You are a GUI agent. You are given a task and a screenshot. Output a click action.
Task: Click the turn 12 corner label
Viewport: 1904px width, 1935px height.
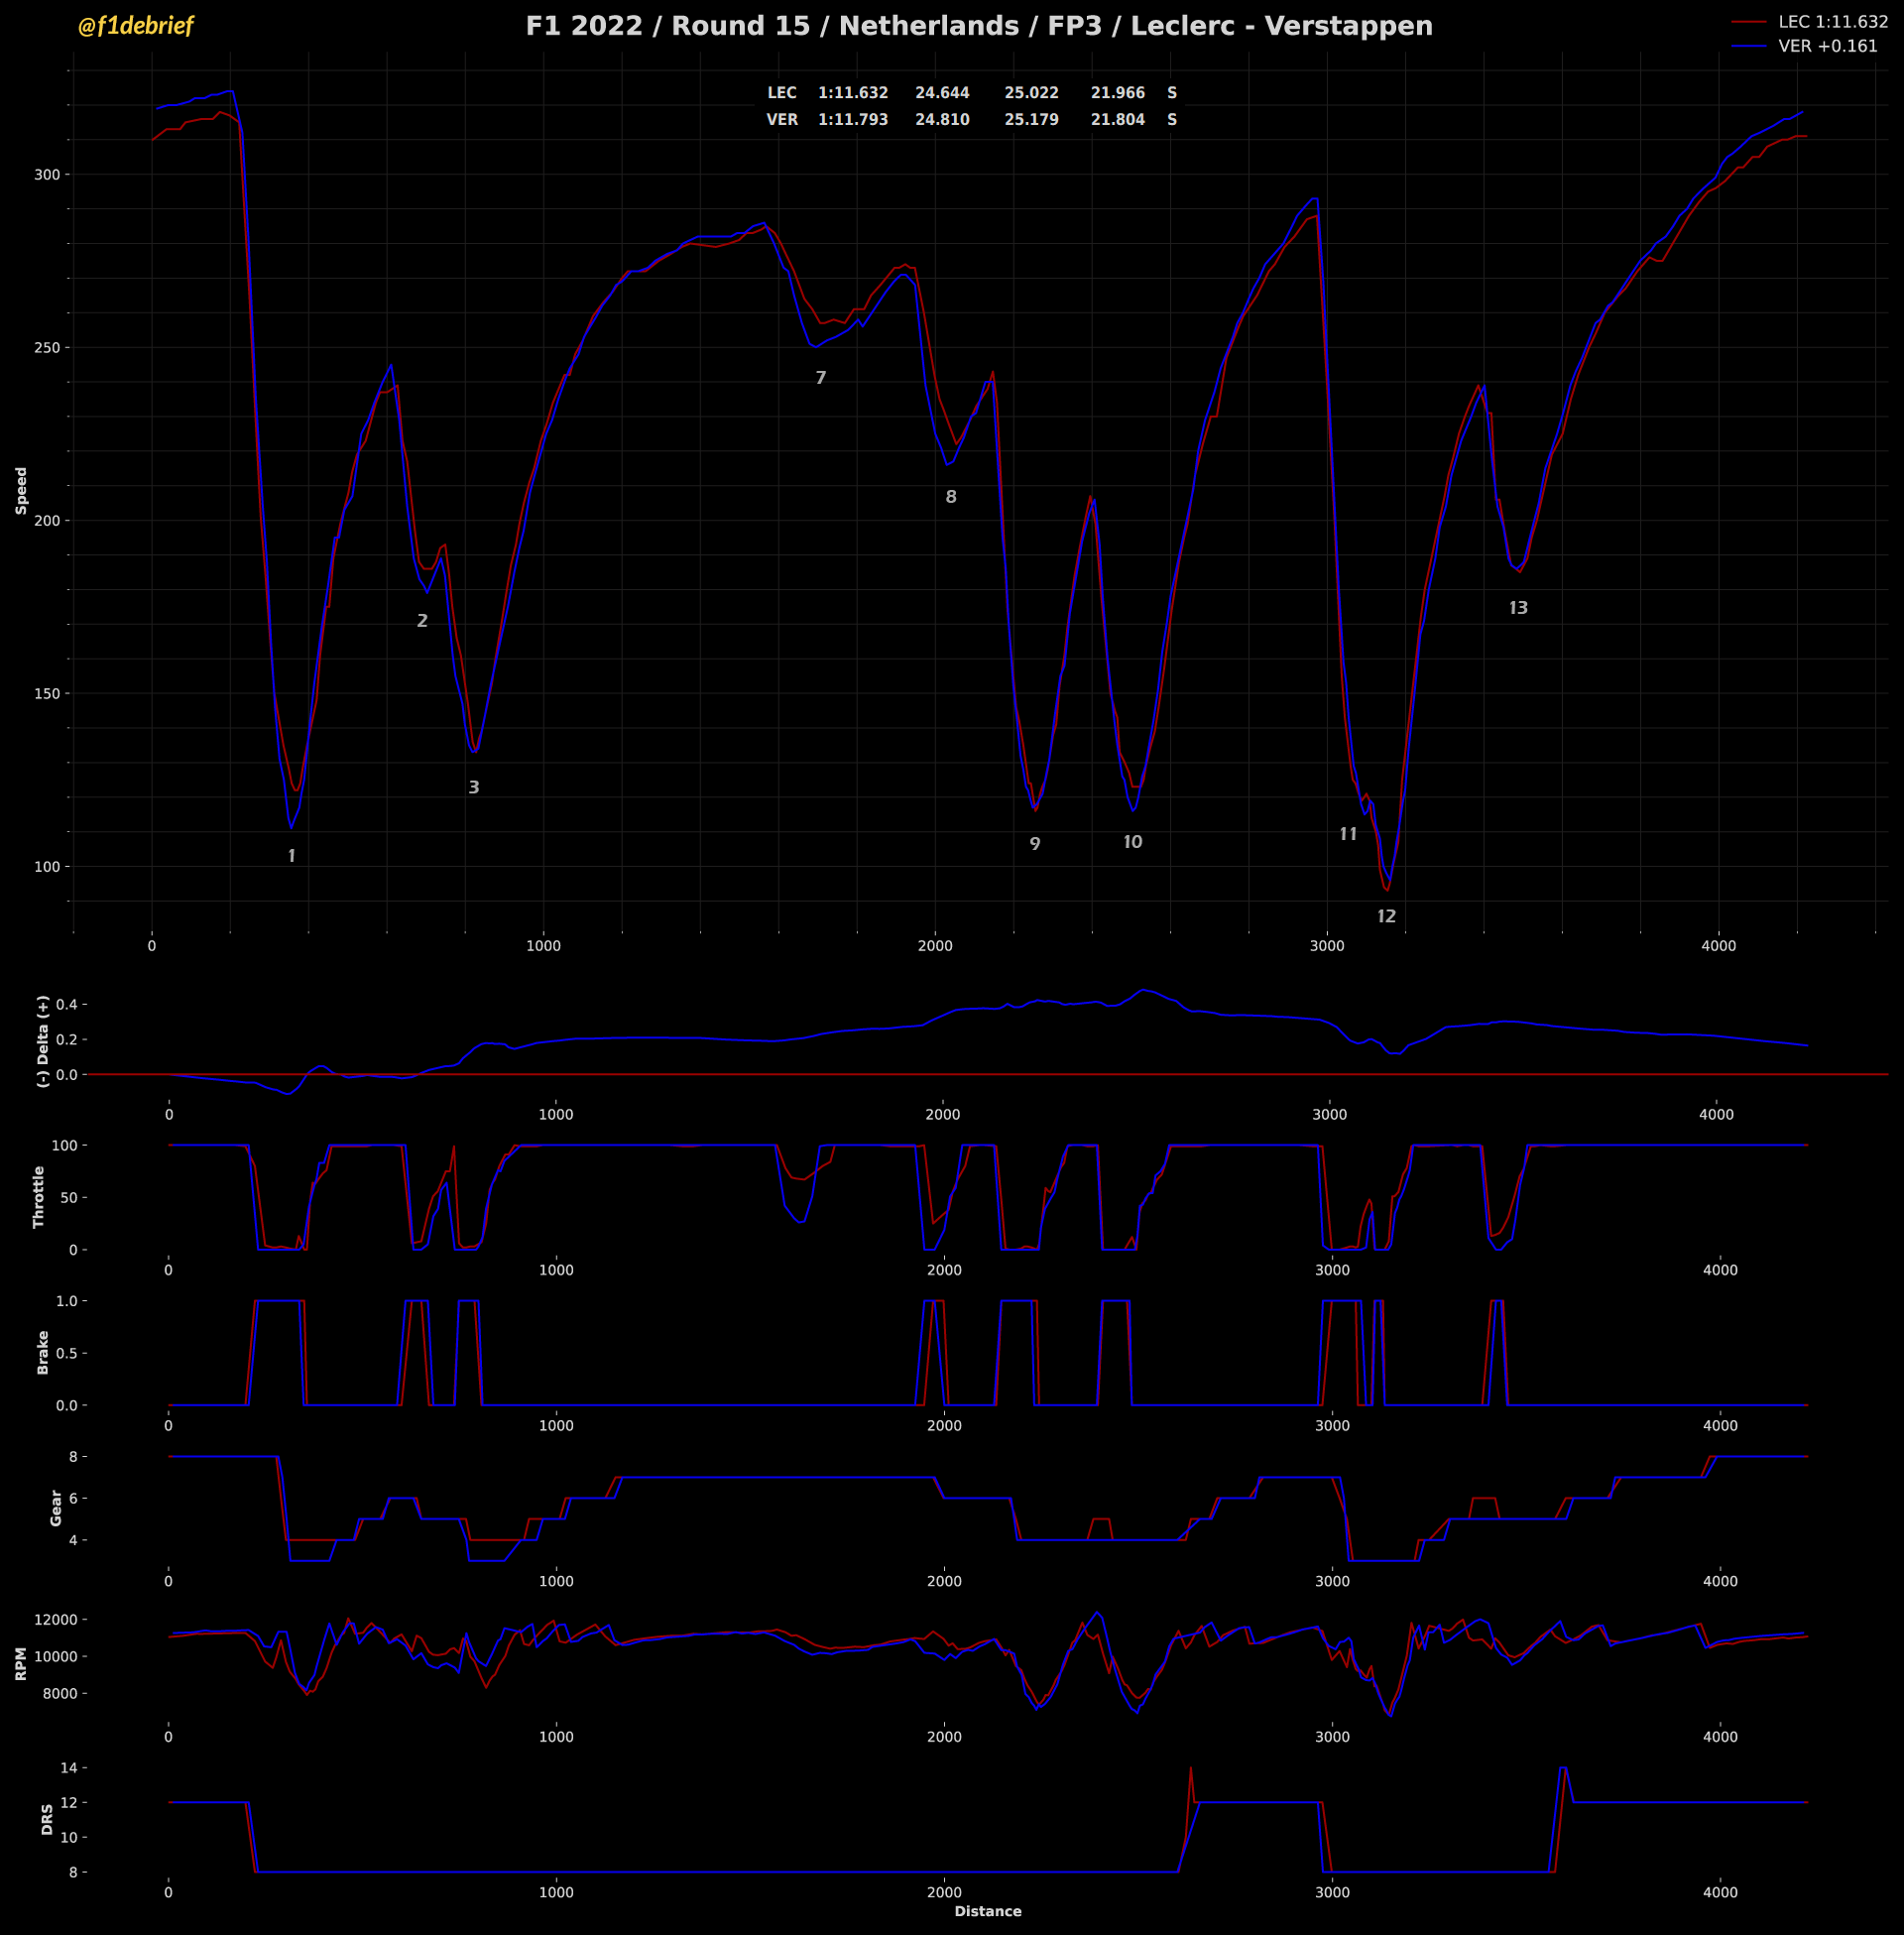[x=1386, y=917]
